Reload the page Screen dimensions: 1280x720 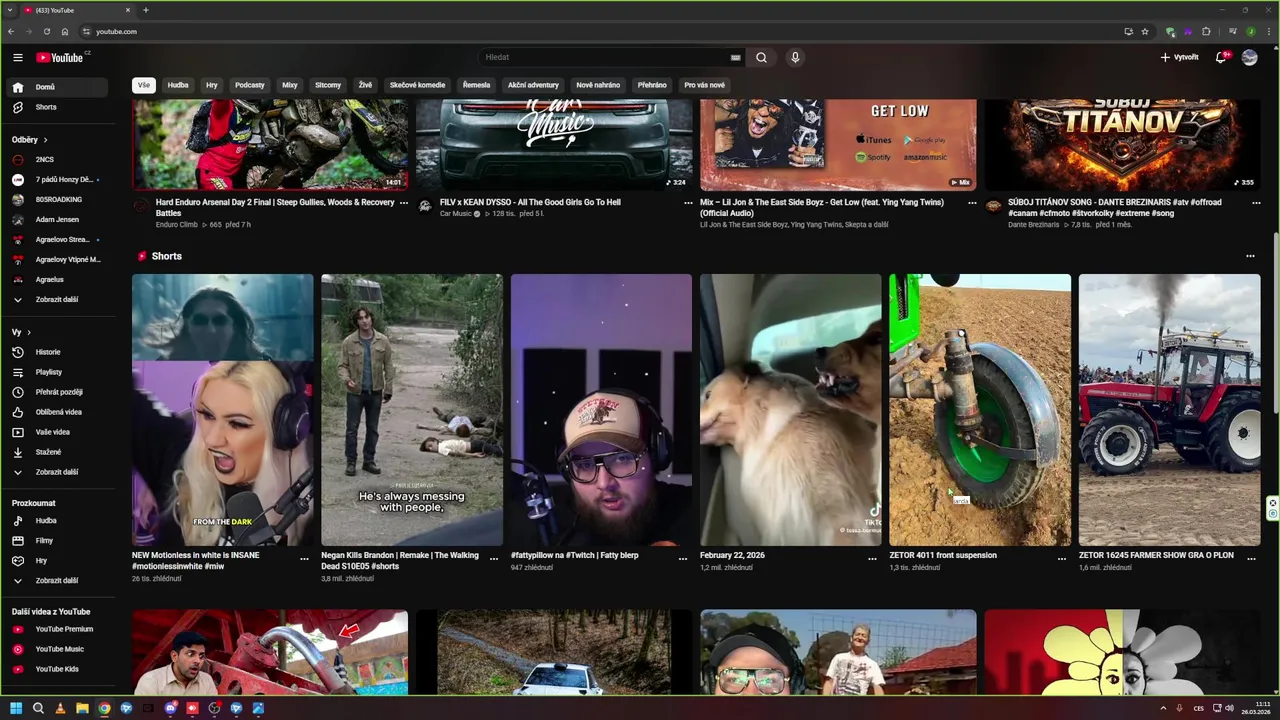pyautogui.click(x=46, y=31)
